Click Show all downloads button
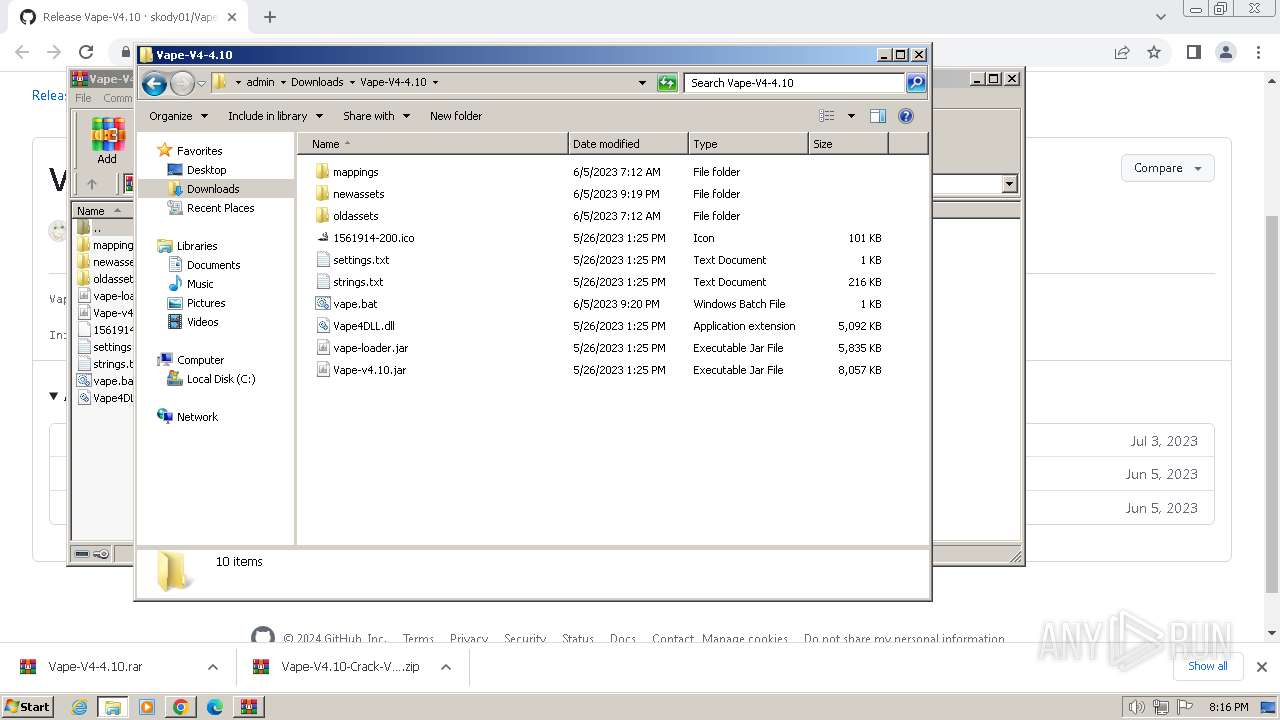The width and height of the screenshot is (1280, 720). 1207,666
